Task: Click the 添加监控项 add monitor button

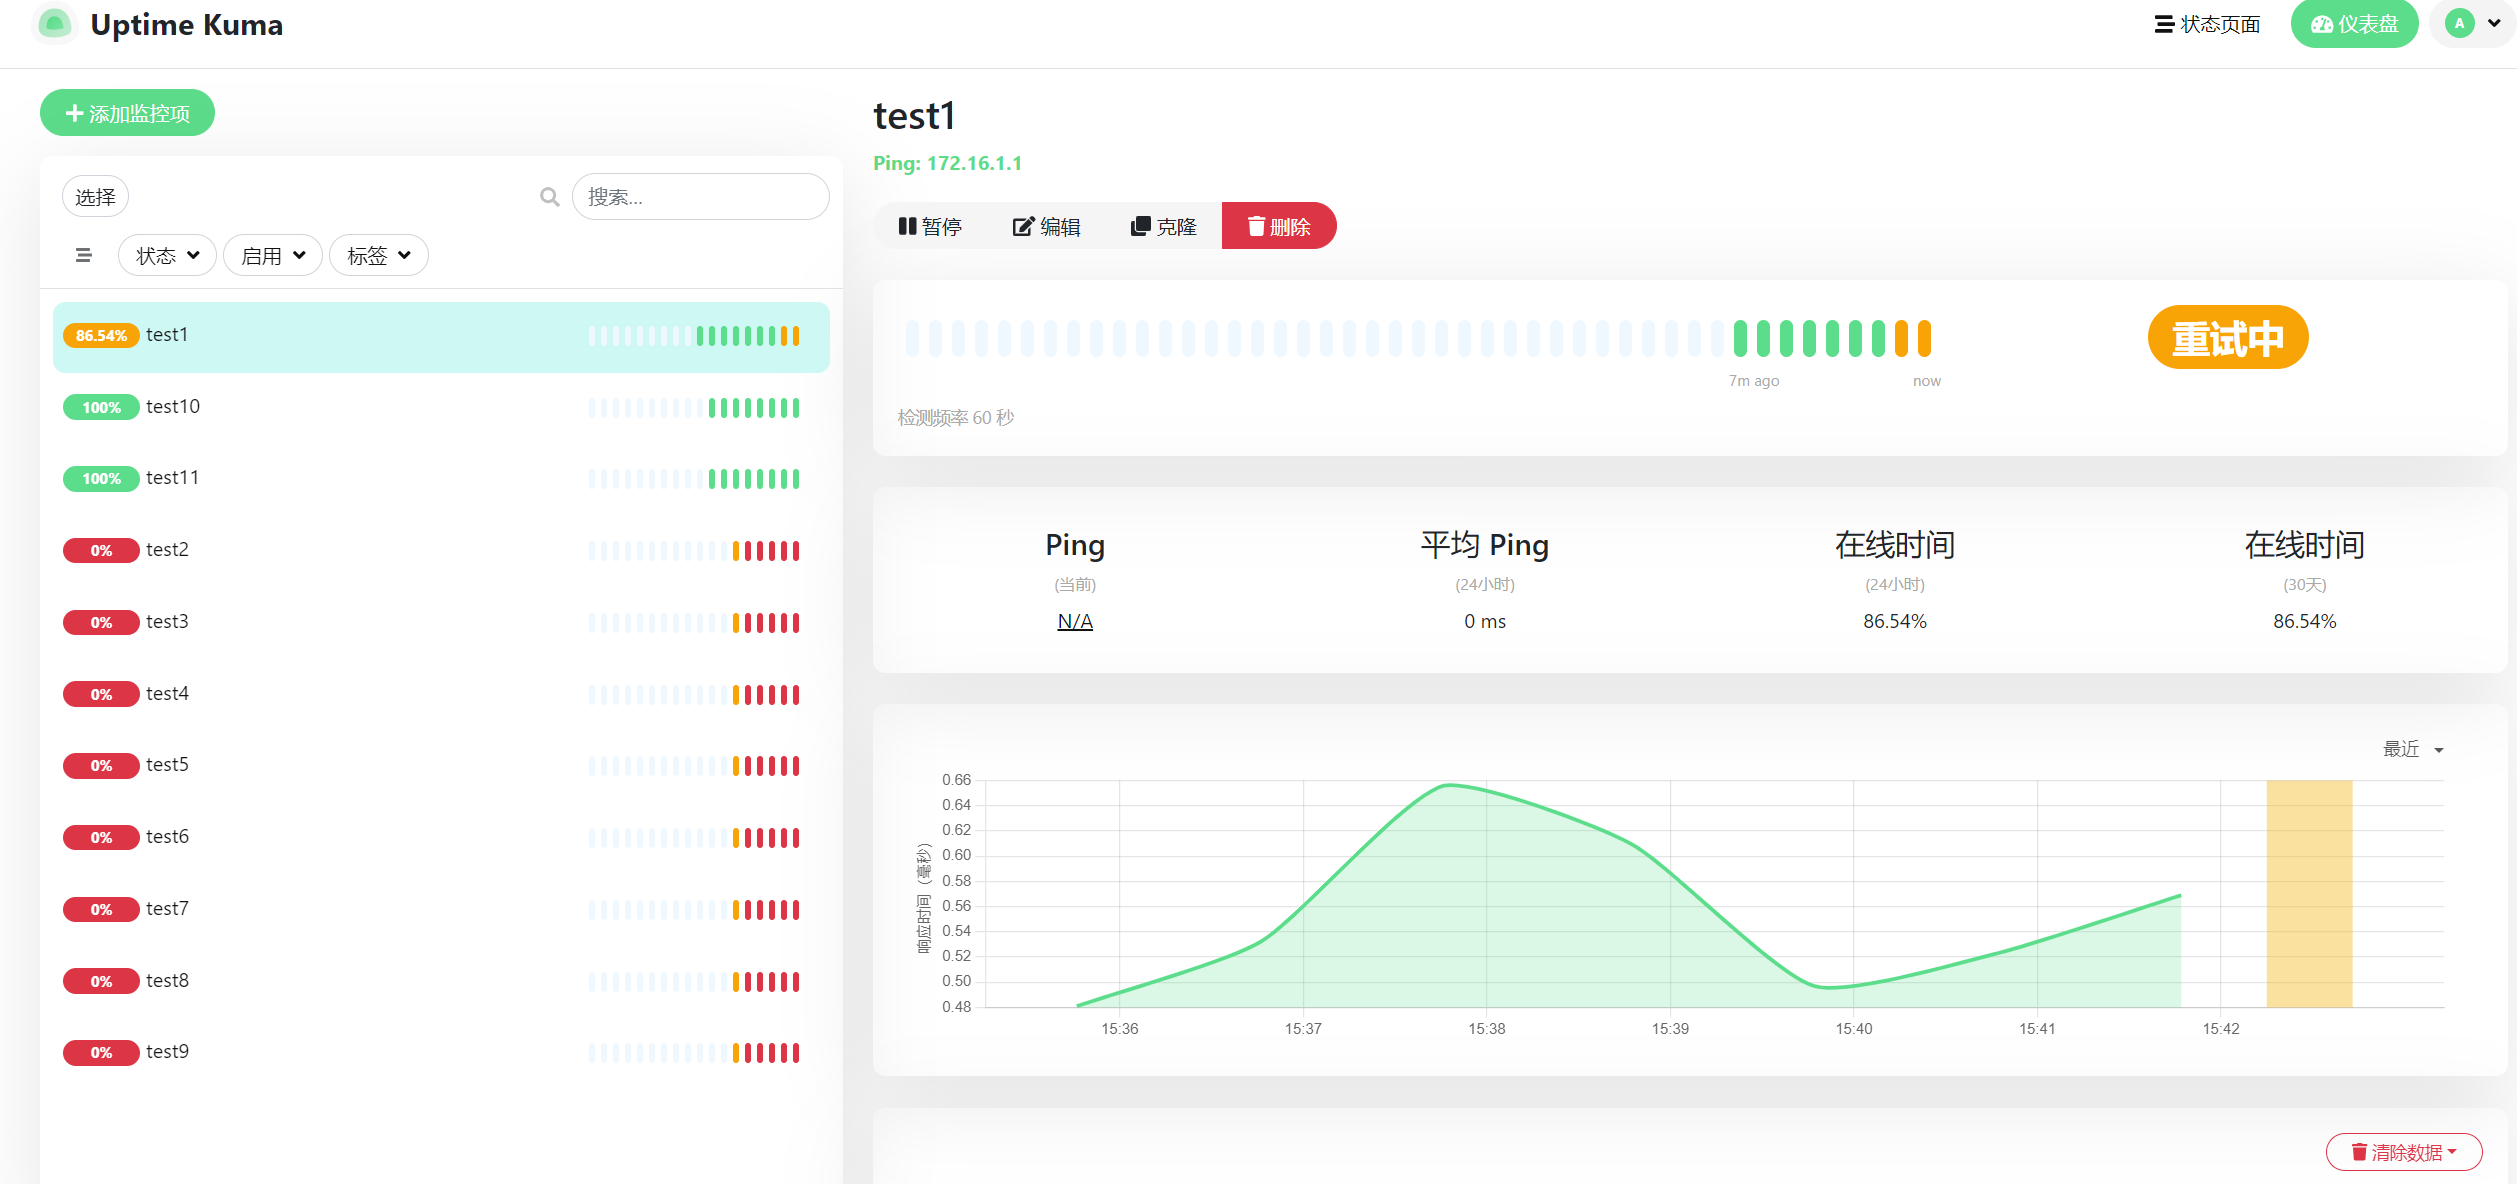Action: [x=127, y=113]
